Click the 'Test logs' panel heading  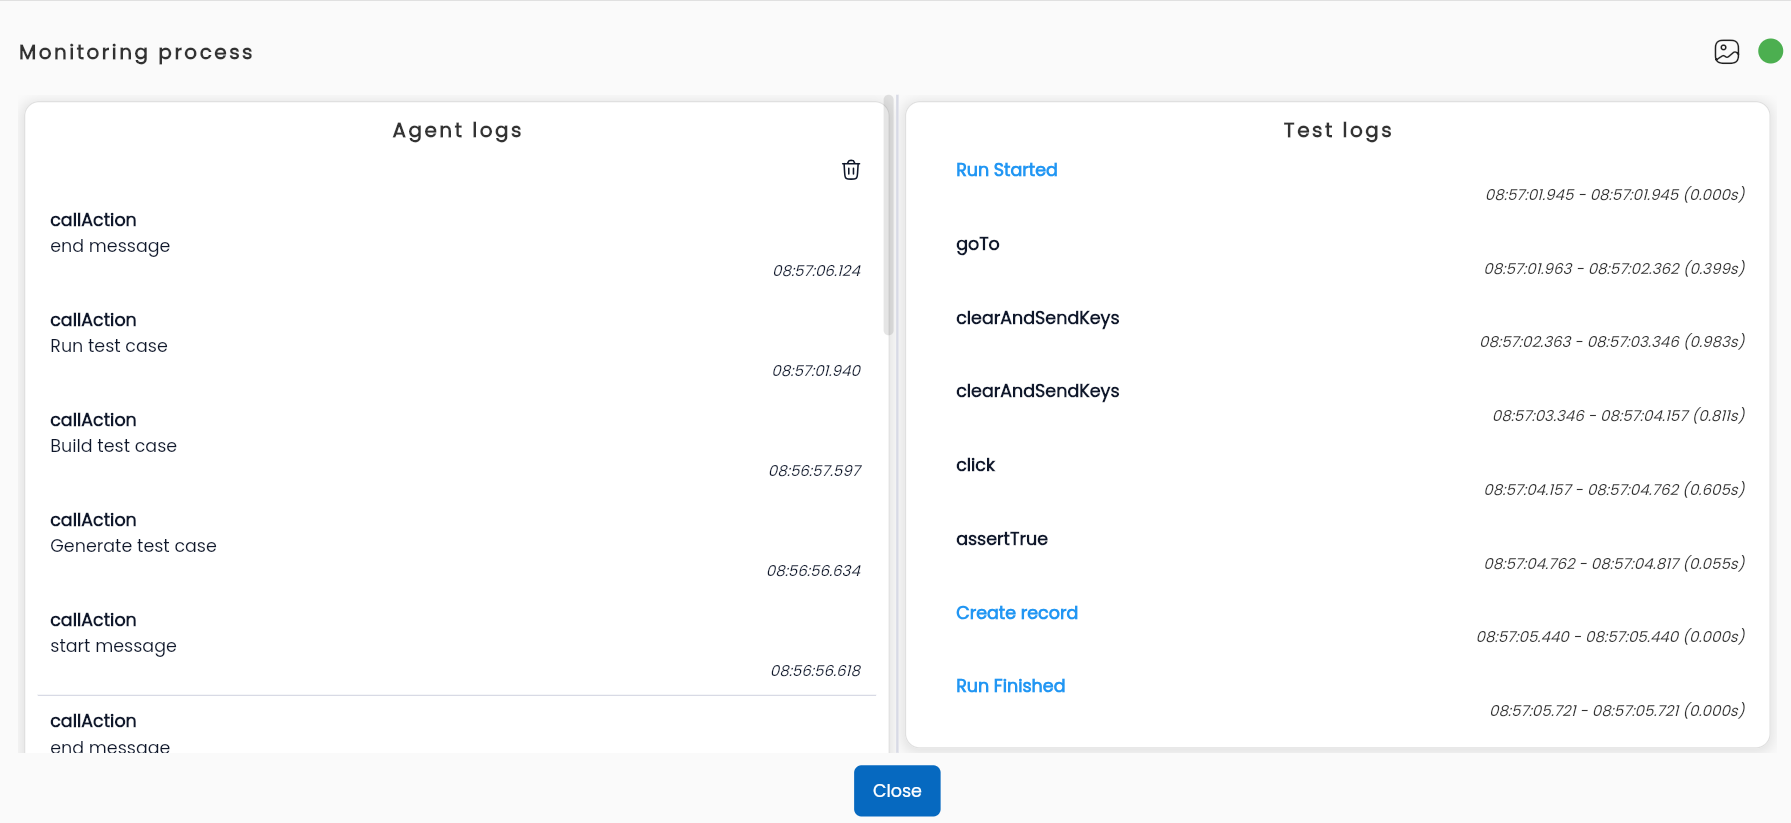1337,130
